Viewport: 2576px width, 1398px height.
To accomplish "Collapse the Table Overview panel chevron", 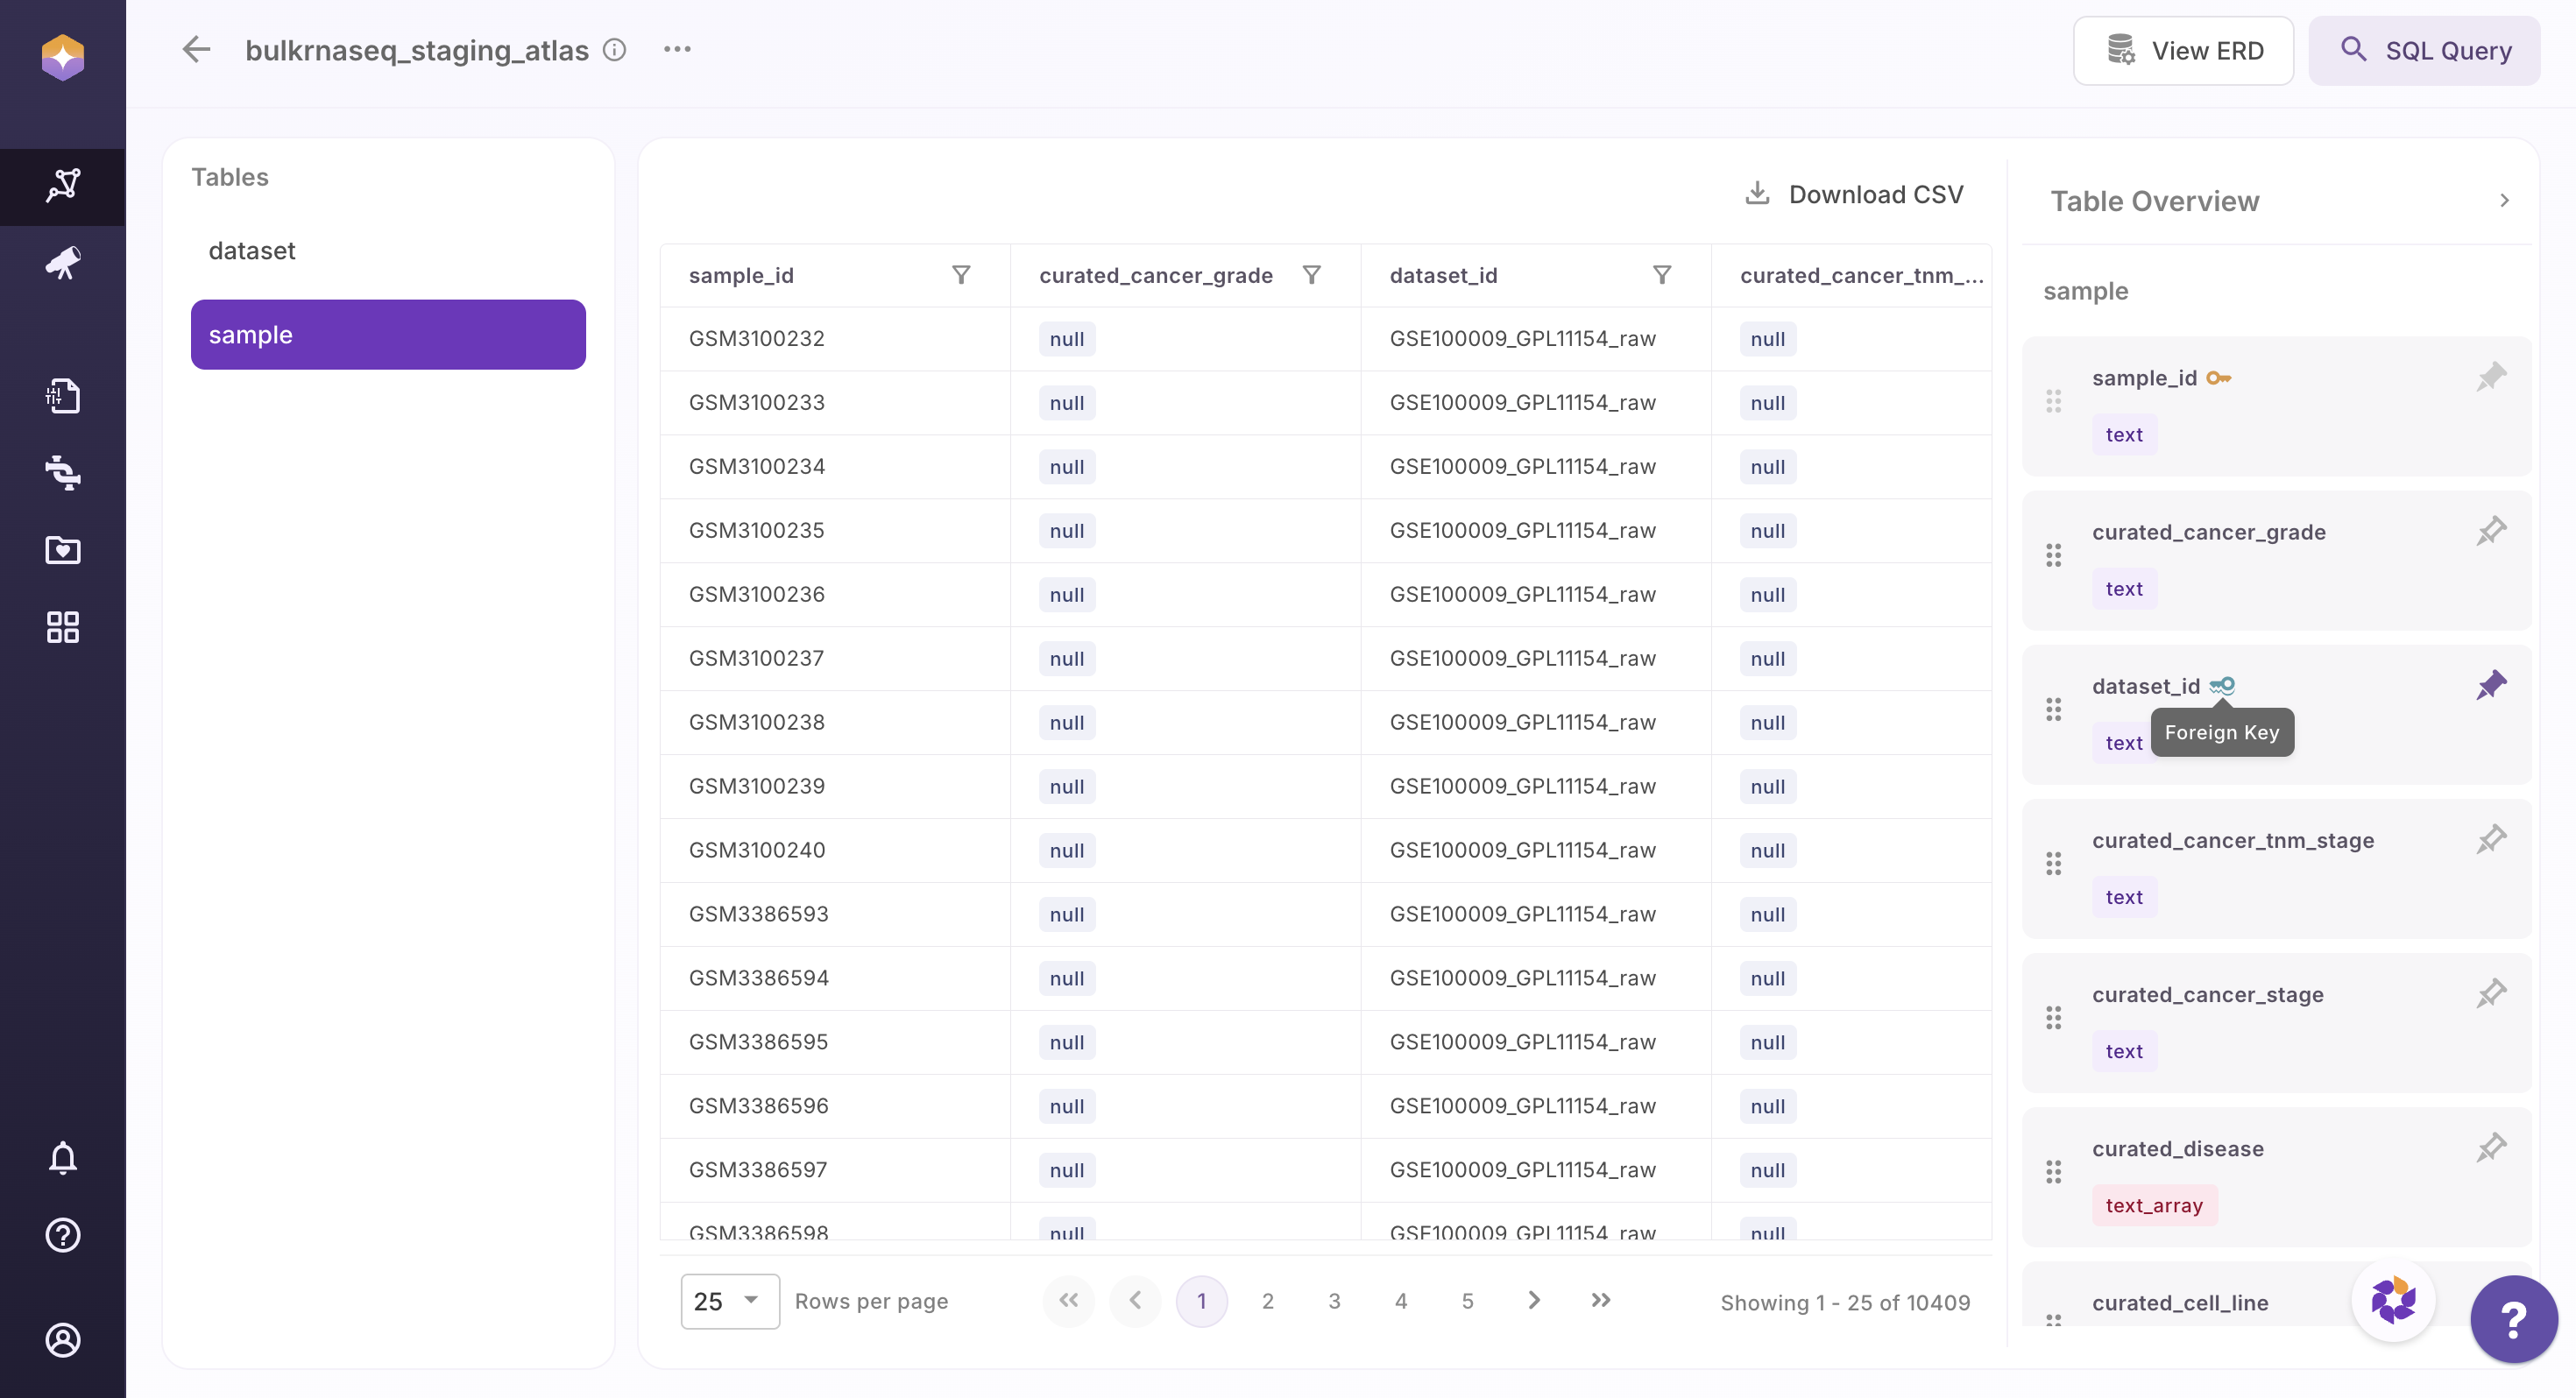I will pos(2504,201).
